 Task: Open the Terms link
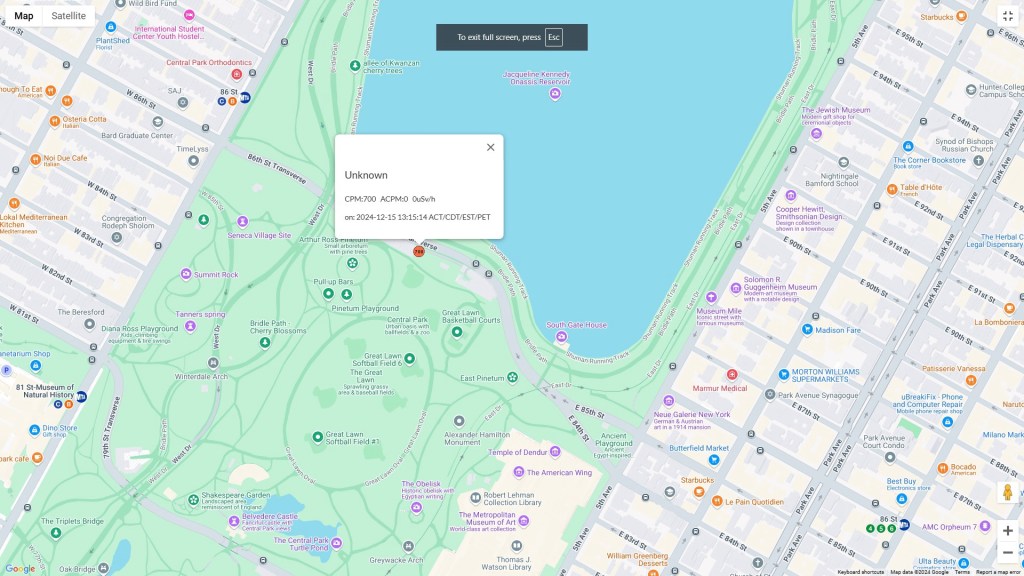pyautogui.click(x=962, y=572)
